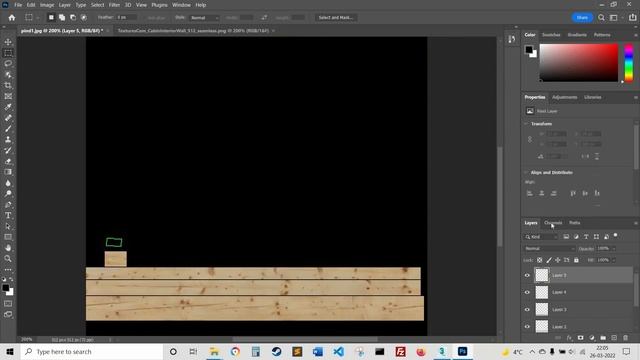This screenshot has width=640, height=360.
Task: Open the Layers panel options menu
Action: 636,223
